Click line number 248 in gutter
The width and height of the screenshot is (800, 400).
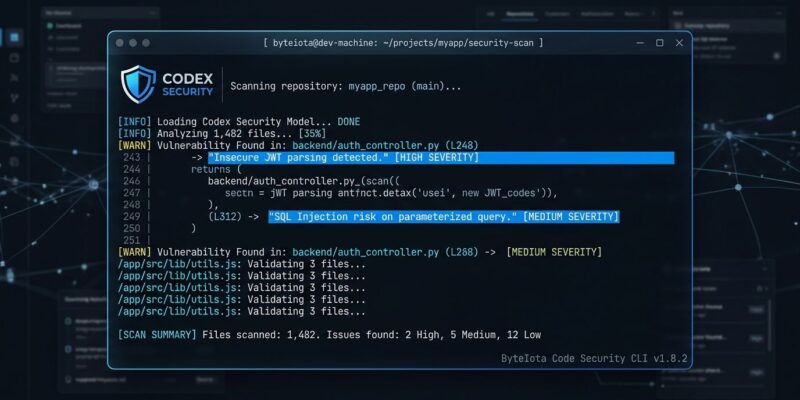pyautogui.click(x=132, y=205)
